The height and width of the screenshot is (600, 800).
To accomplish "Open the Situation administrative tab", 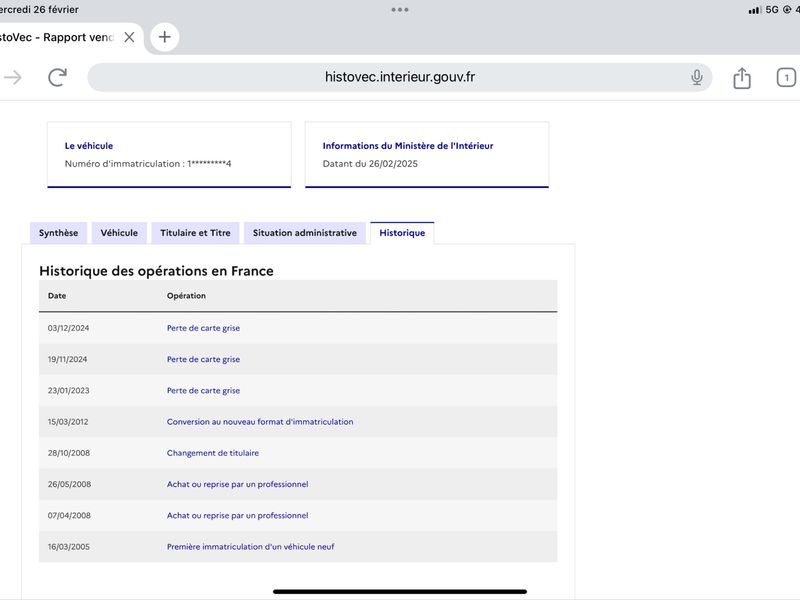I will (305, 233).
